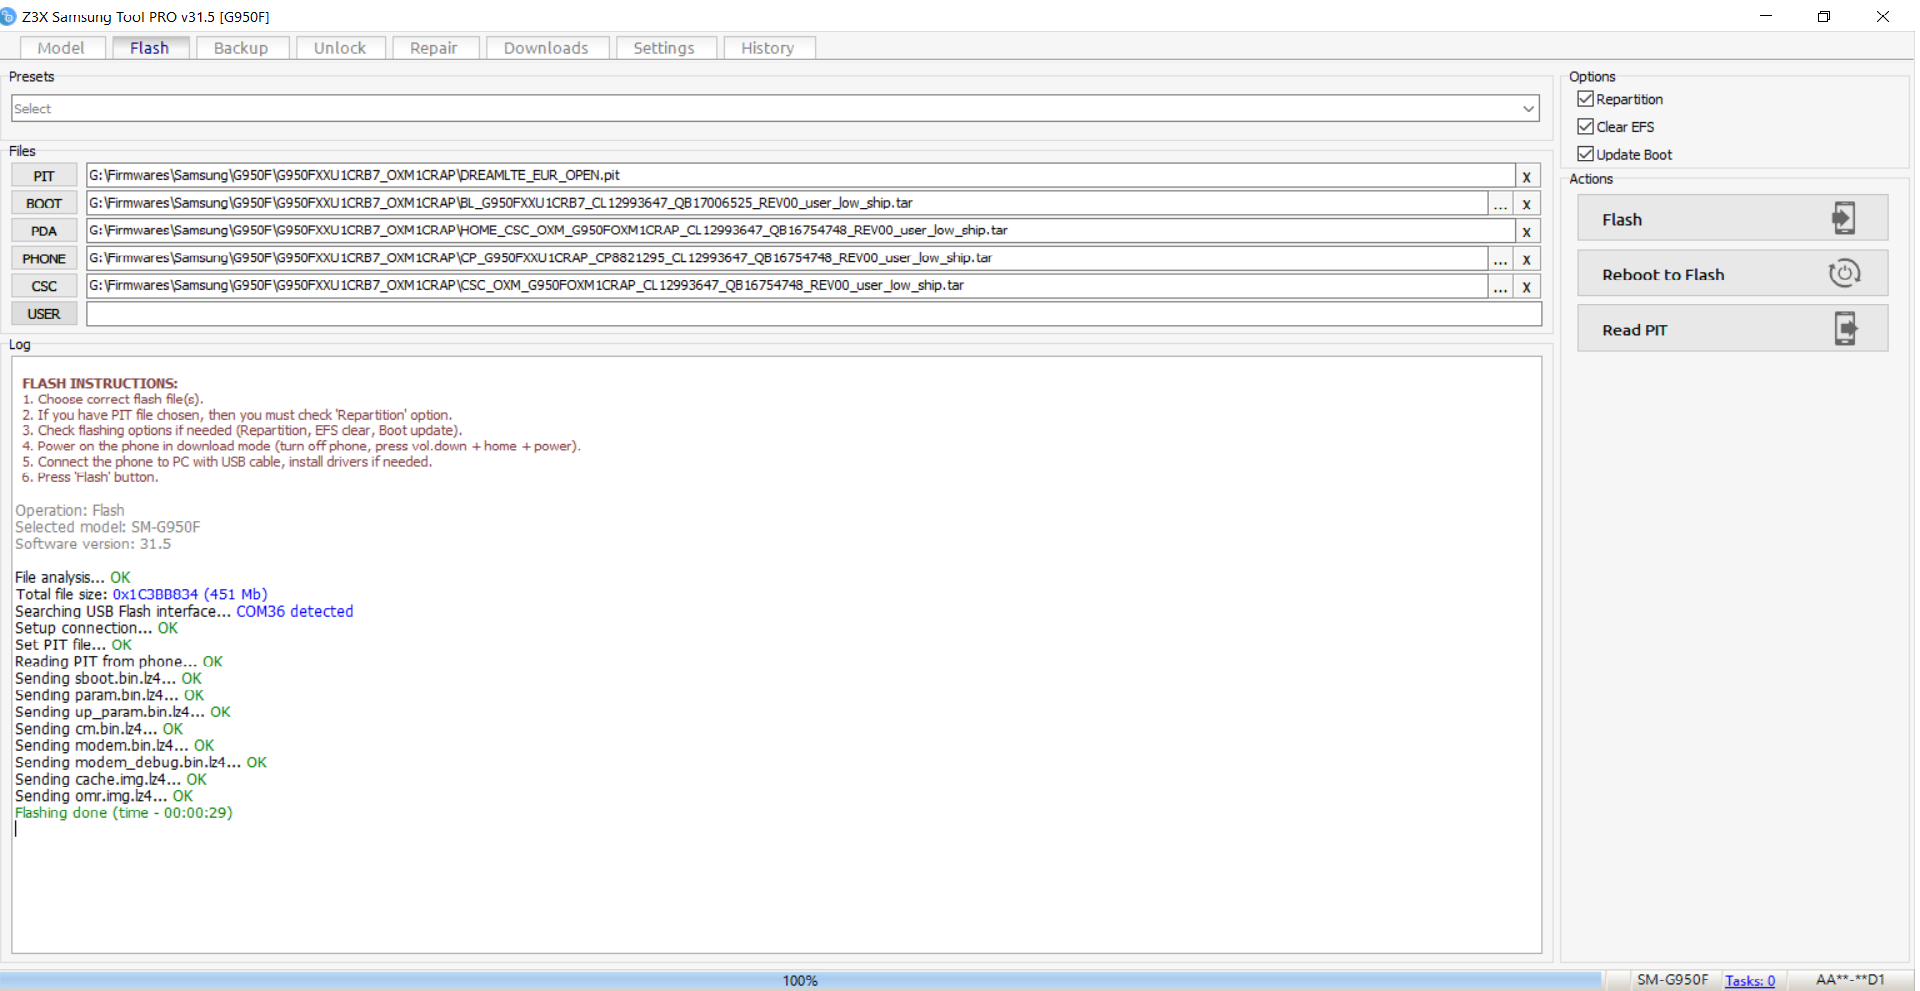Focus the CSC file path field
Image resolution: width=1920 pixels, height=991 pixels.
[787, 285]
